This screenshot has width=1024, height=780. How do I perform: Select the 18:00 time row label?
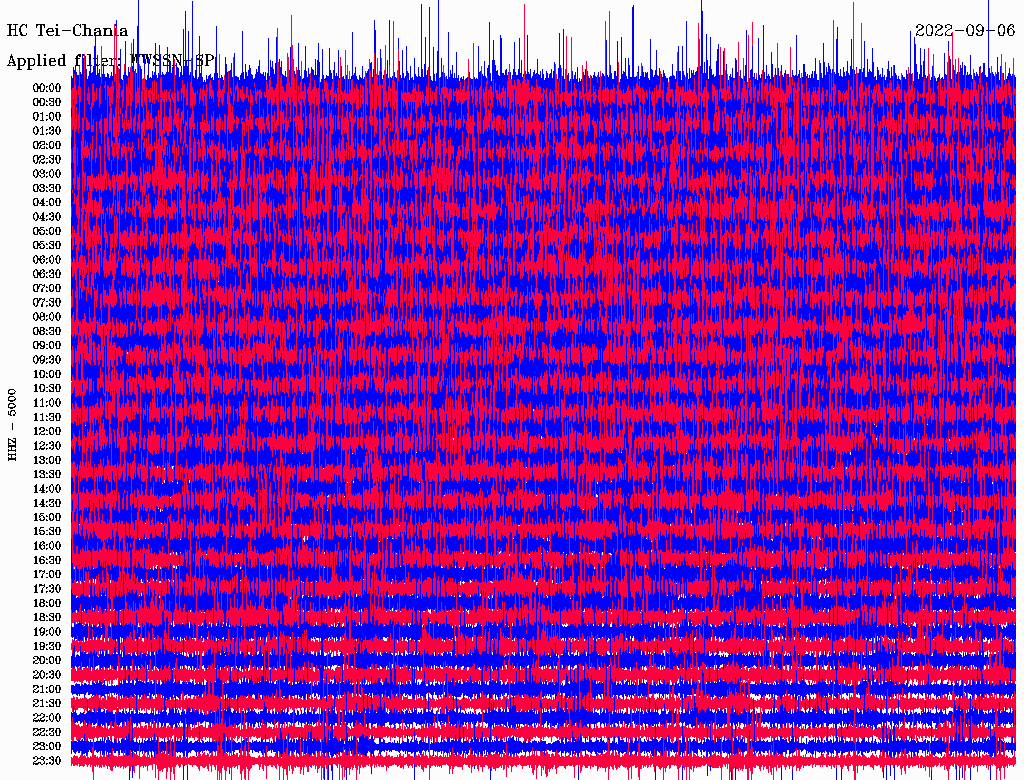tap(47, 603)
